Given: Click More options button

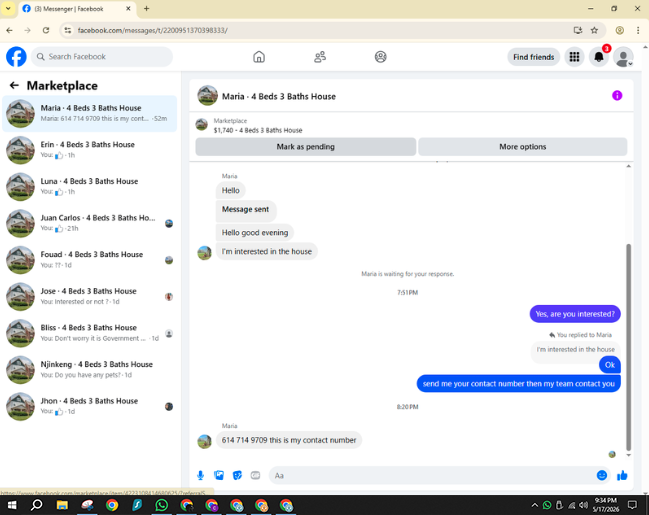Looking at the screenshot, I should 522,147.
